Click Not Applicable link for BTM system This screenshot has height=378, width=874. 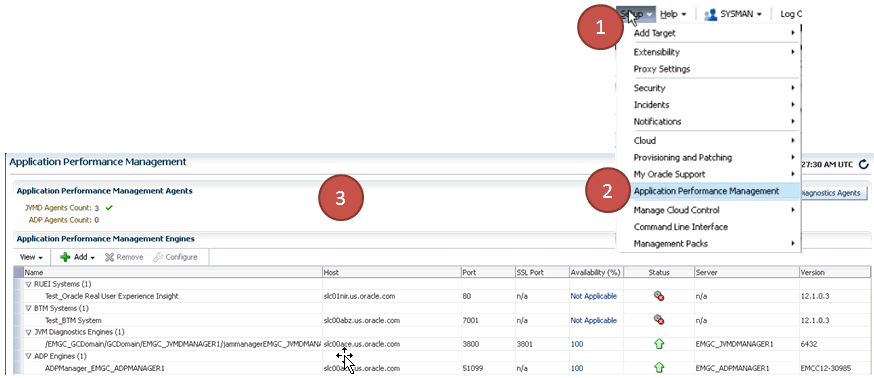593,321
